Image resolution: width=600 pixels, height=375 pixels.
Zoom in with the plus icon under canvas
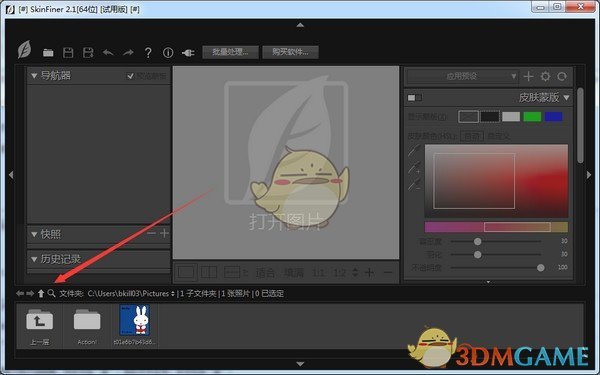[369, 272]
